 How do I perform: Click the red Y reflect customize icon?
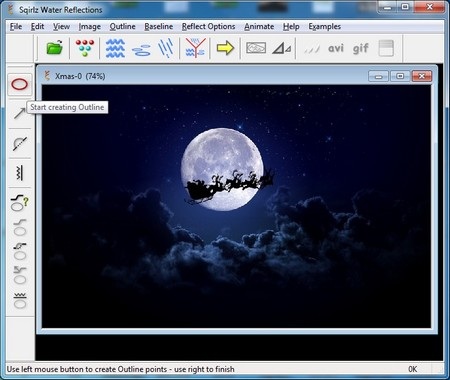(196, 48)
